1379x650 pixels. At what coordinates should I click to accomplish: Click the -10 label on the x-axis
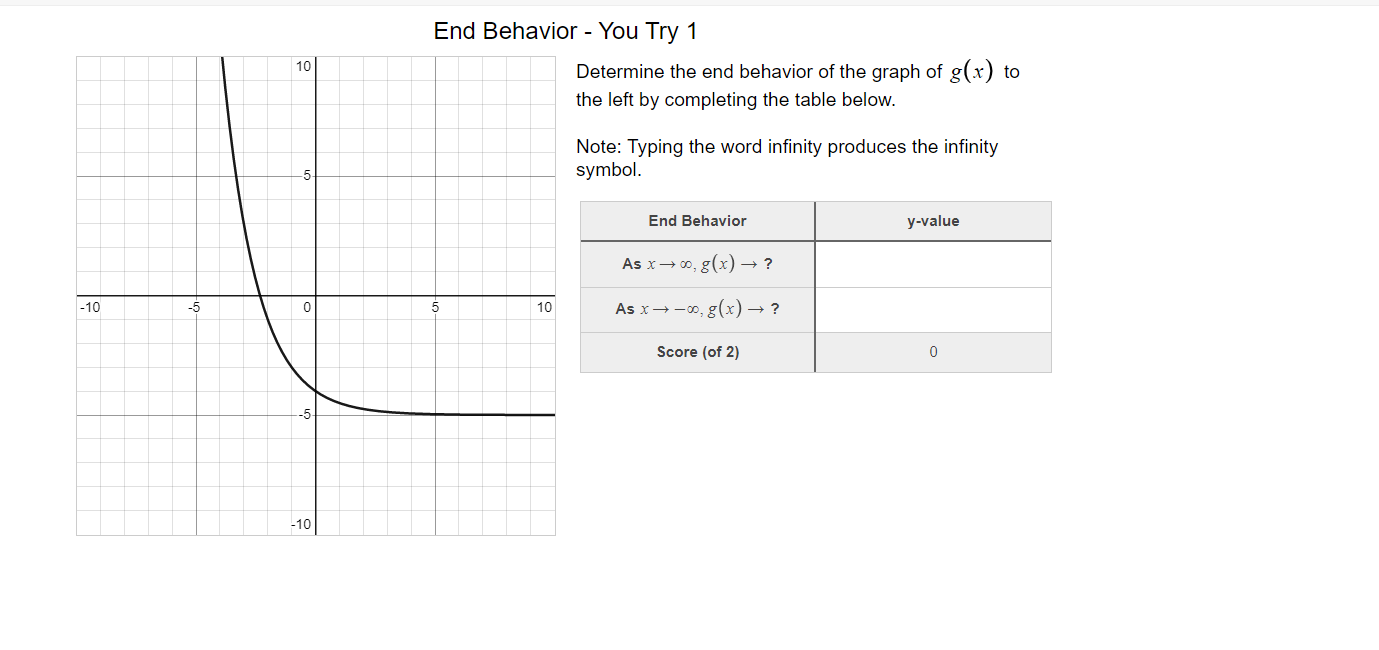(x=89, y=308)
